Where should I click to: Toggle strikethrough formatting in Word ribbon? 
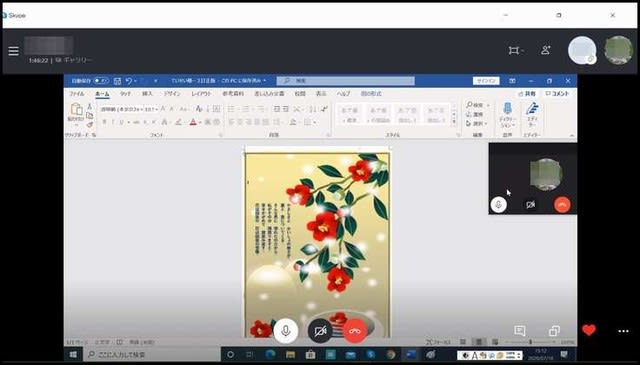(x=136, y=122)
